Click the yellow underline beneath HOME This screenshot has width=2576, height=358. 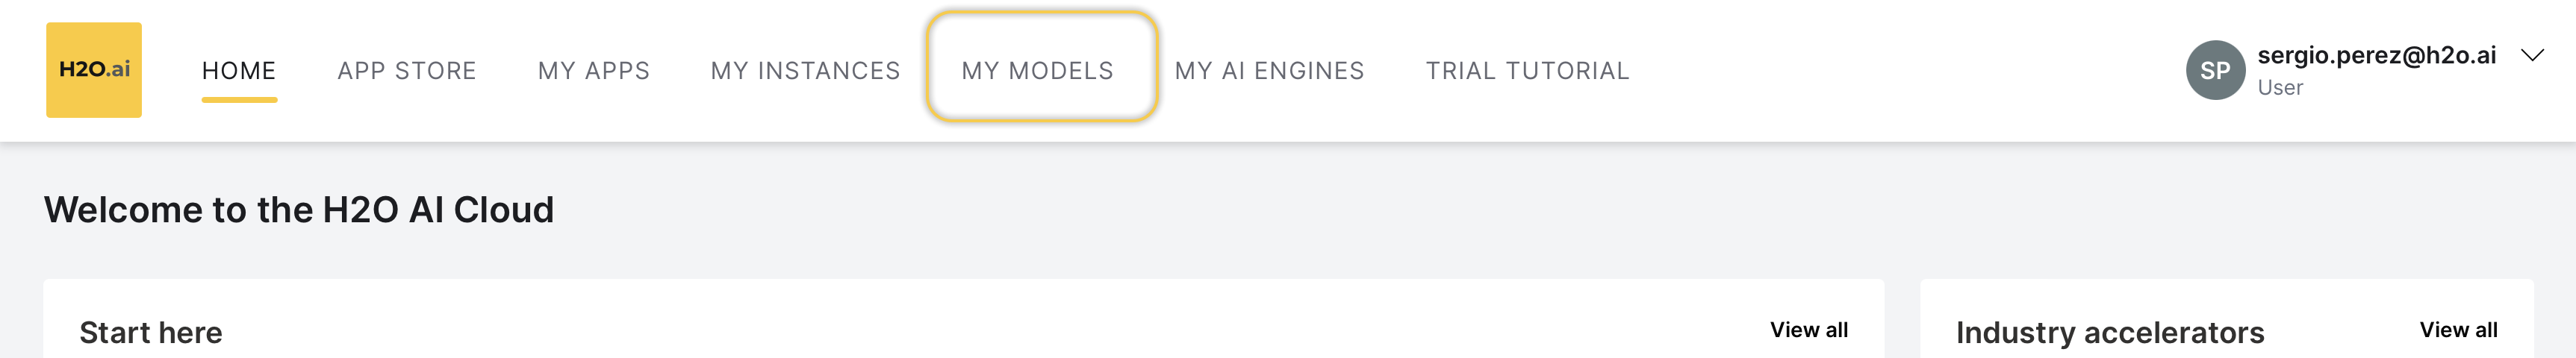(x=239, y=100)
